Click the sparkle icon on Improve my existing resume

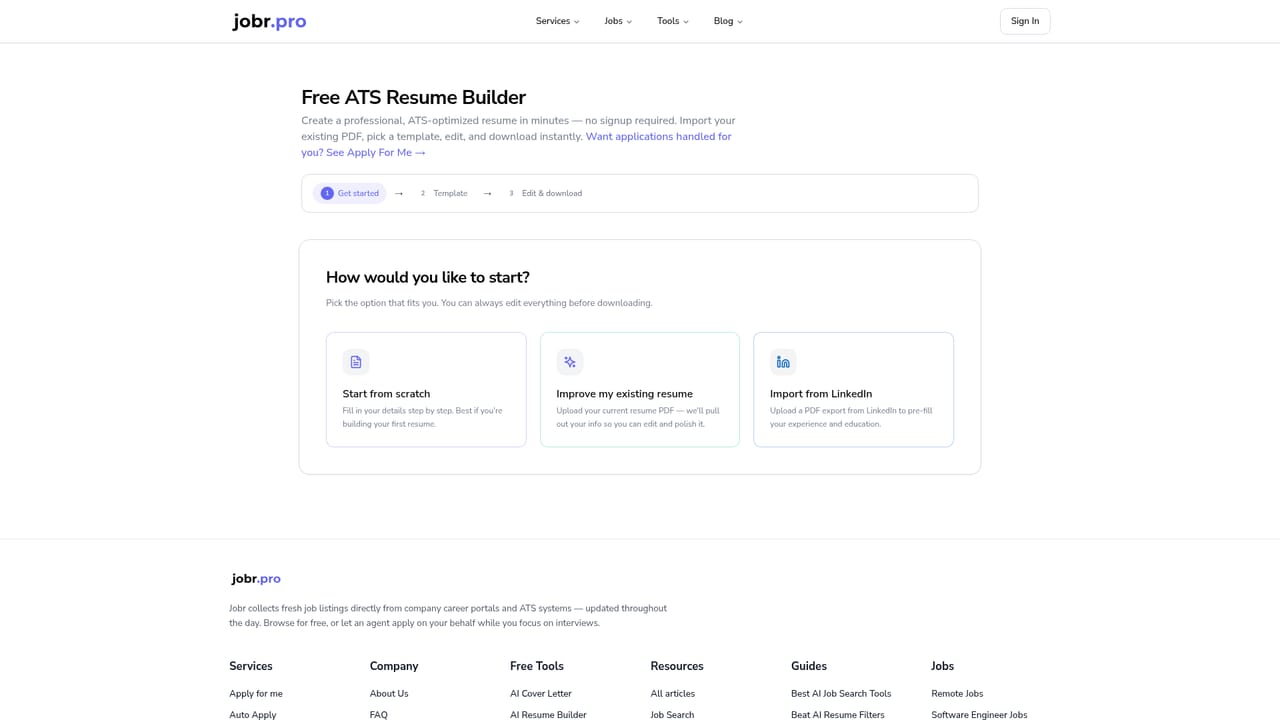(x=570, y=362)
